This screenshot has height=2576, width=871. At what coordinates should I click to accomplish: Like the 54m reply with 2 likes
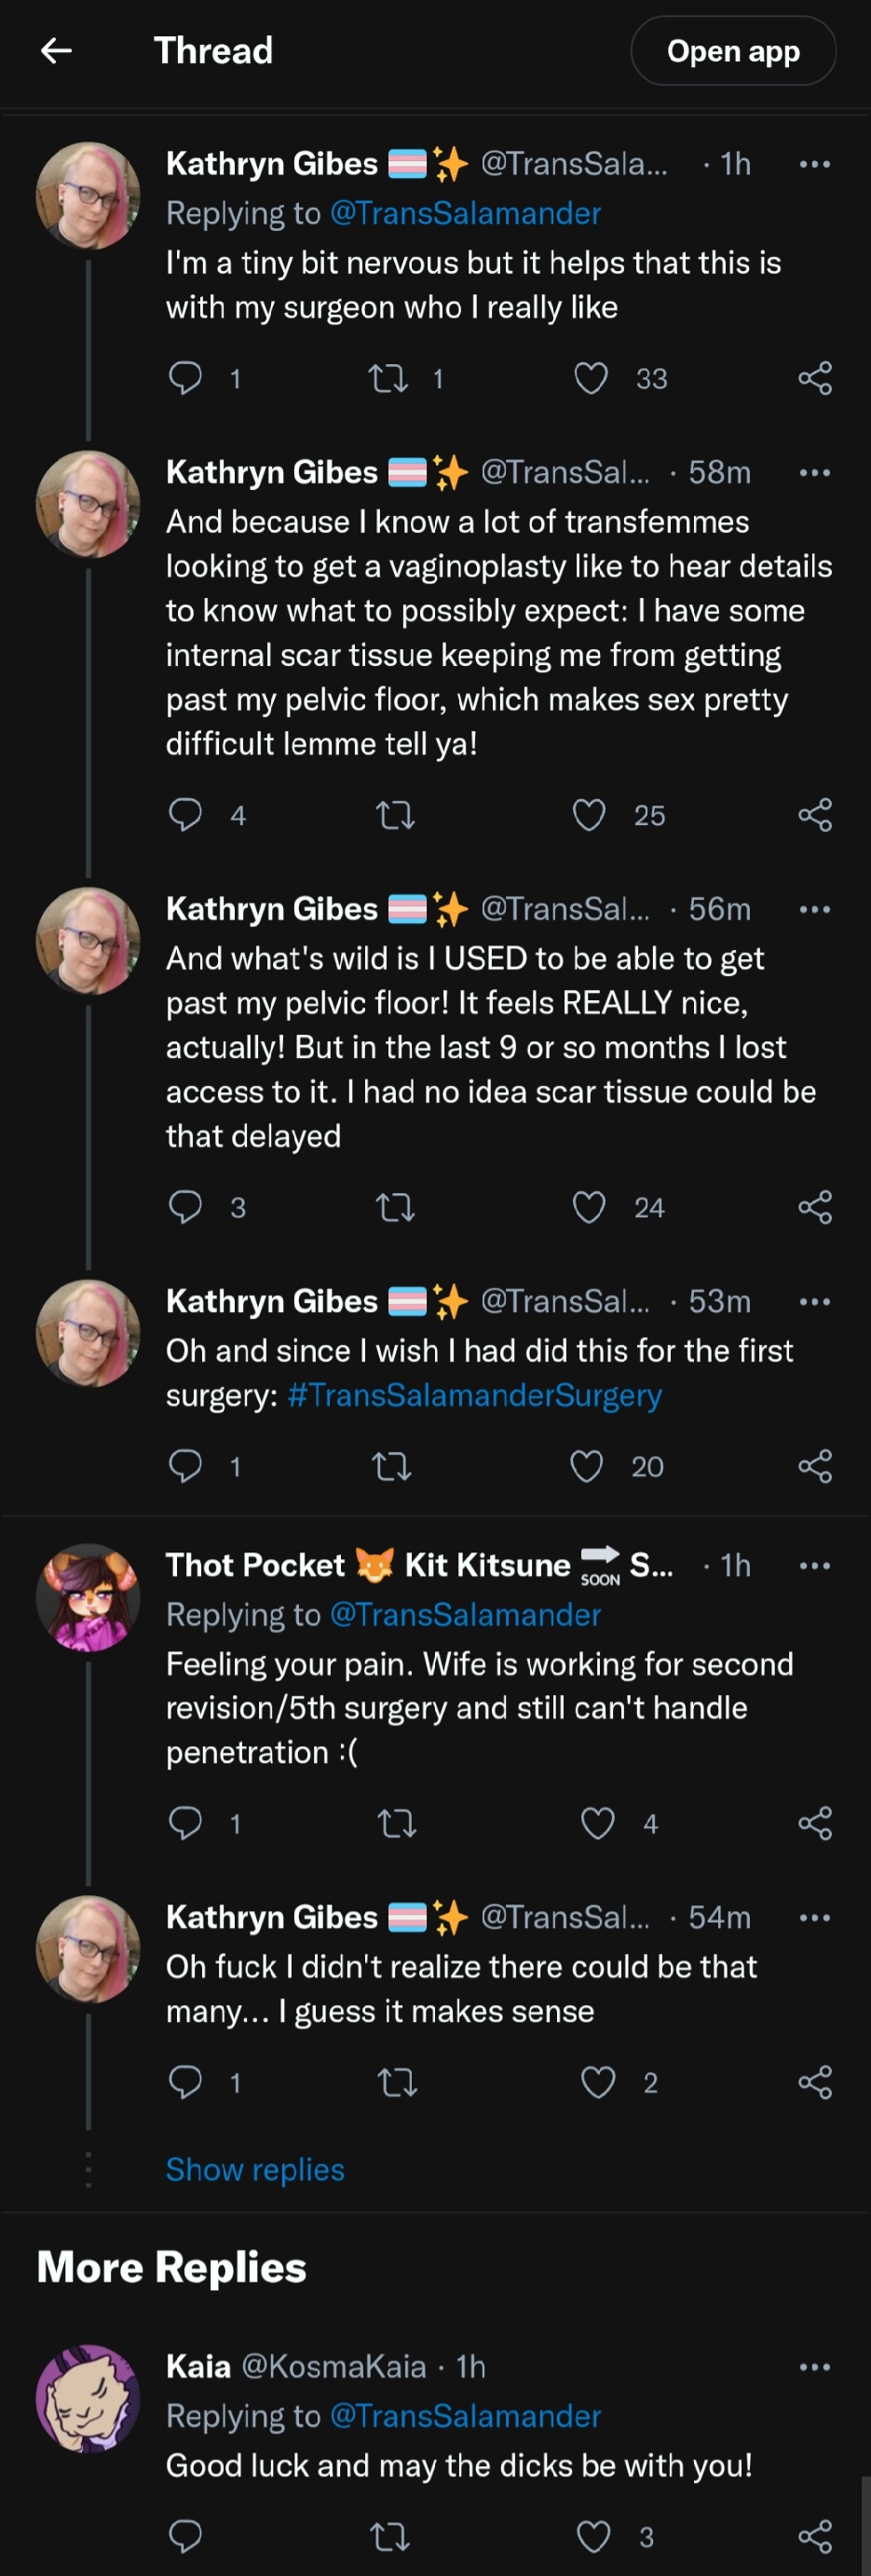point(598,2082)
